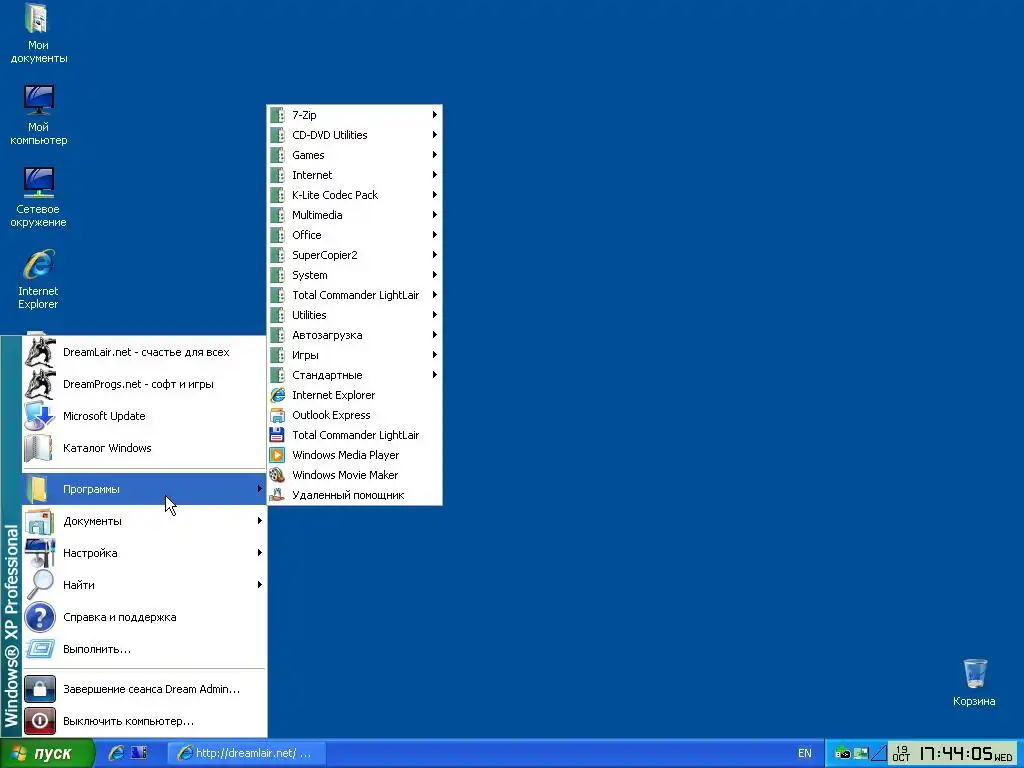Screen dimensions: 1024x768
Task: Expand the Games folder
Action: click(355, 155)
